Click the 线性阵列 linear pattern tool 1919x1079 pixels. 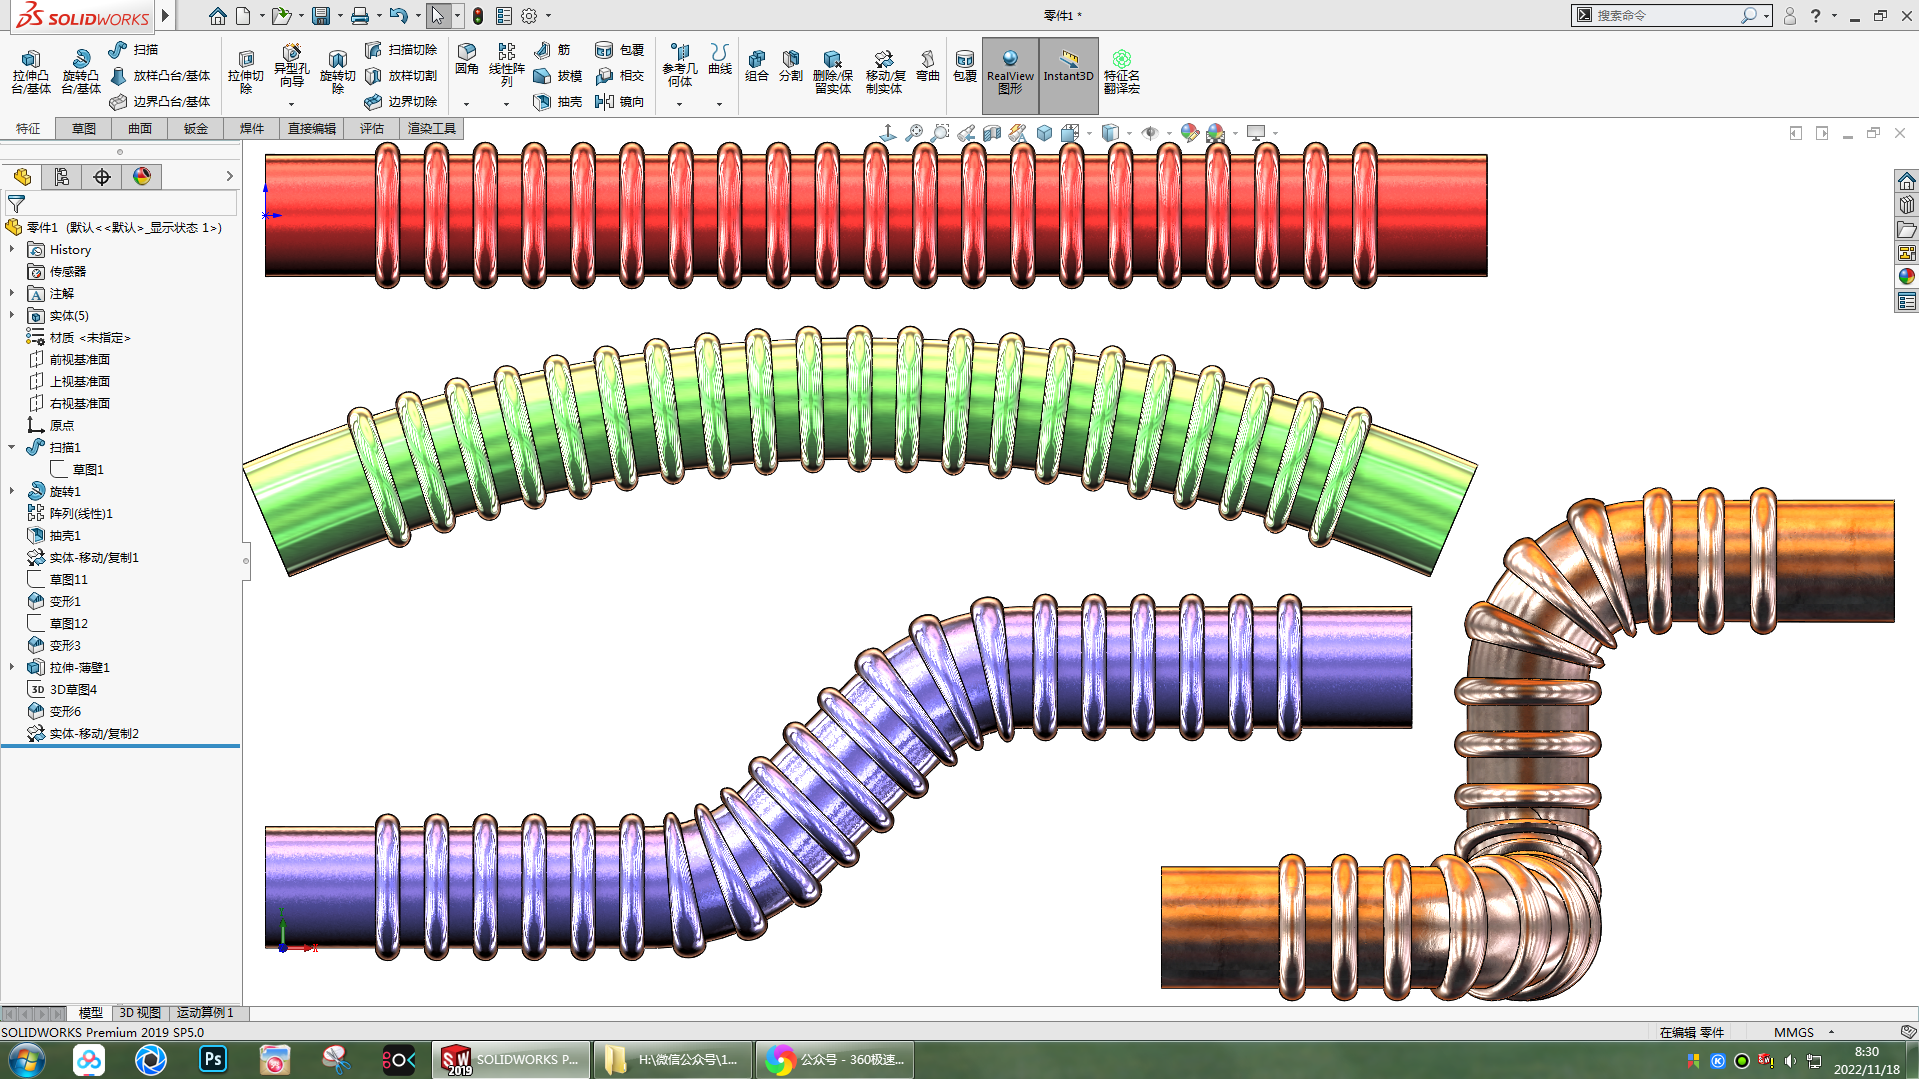pyautogui.click(x=507, y=66)
